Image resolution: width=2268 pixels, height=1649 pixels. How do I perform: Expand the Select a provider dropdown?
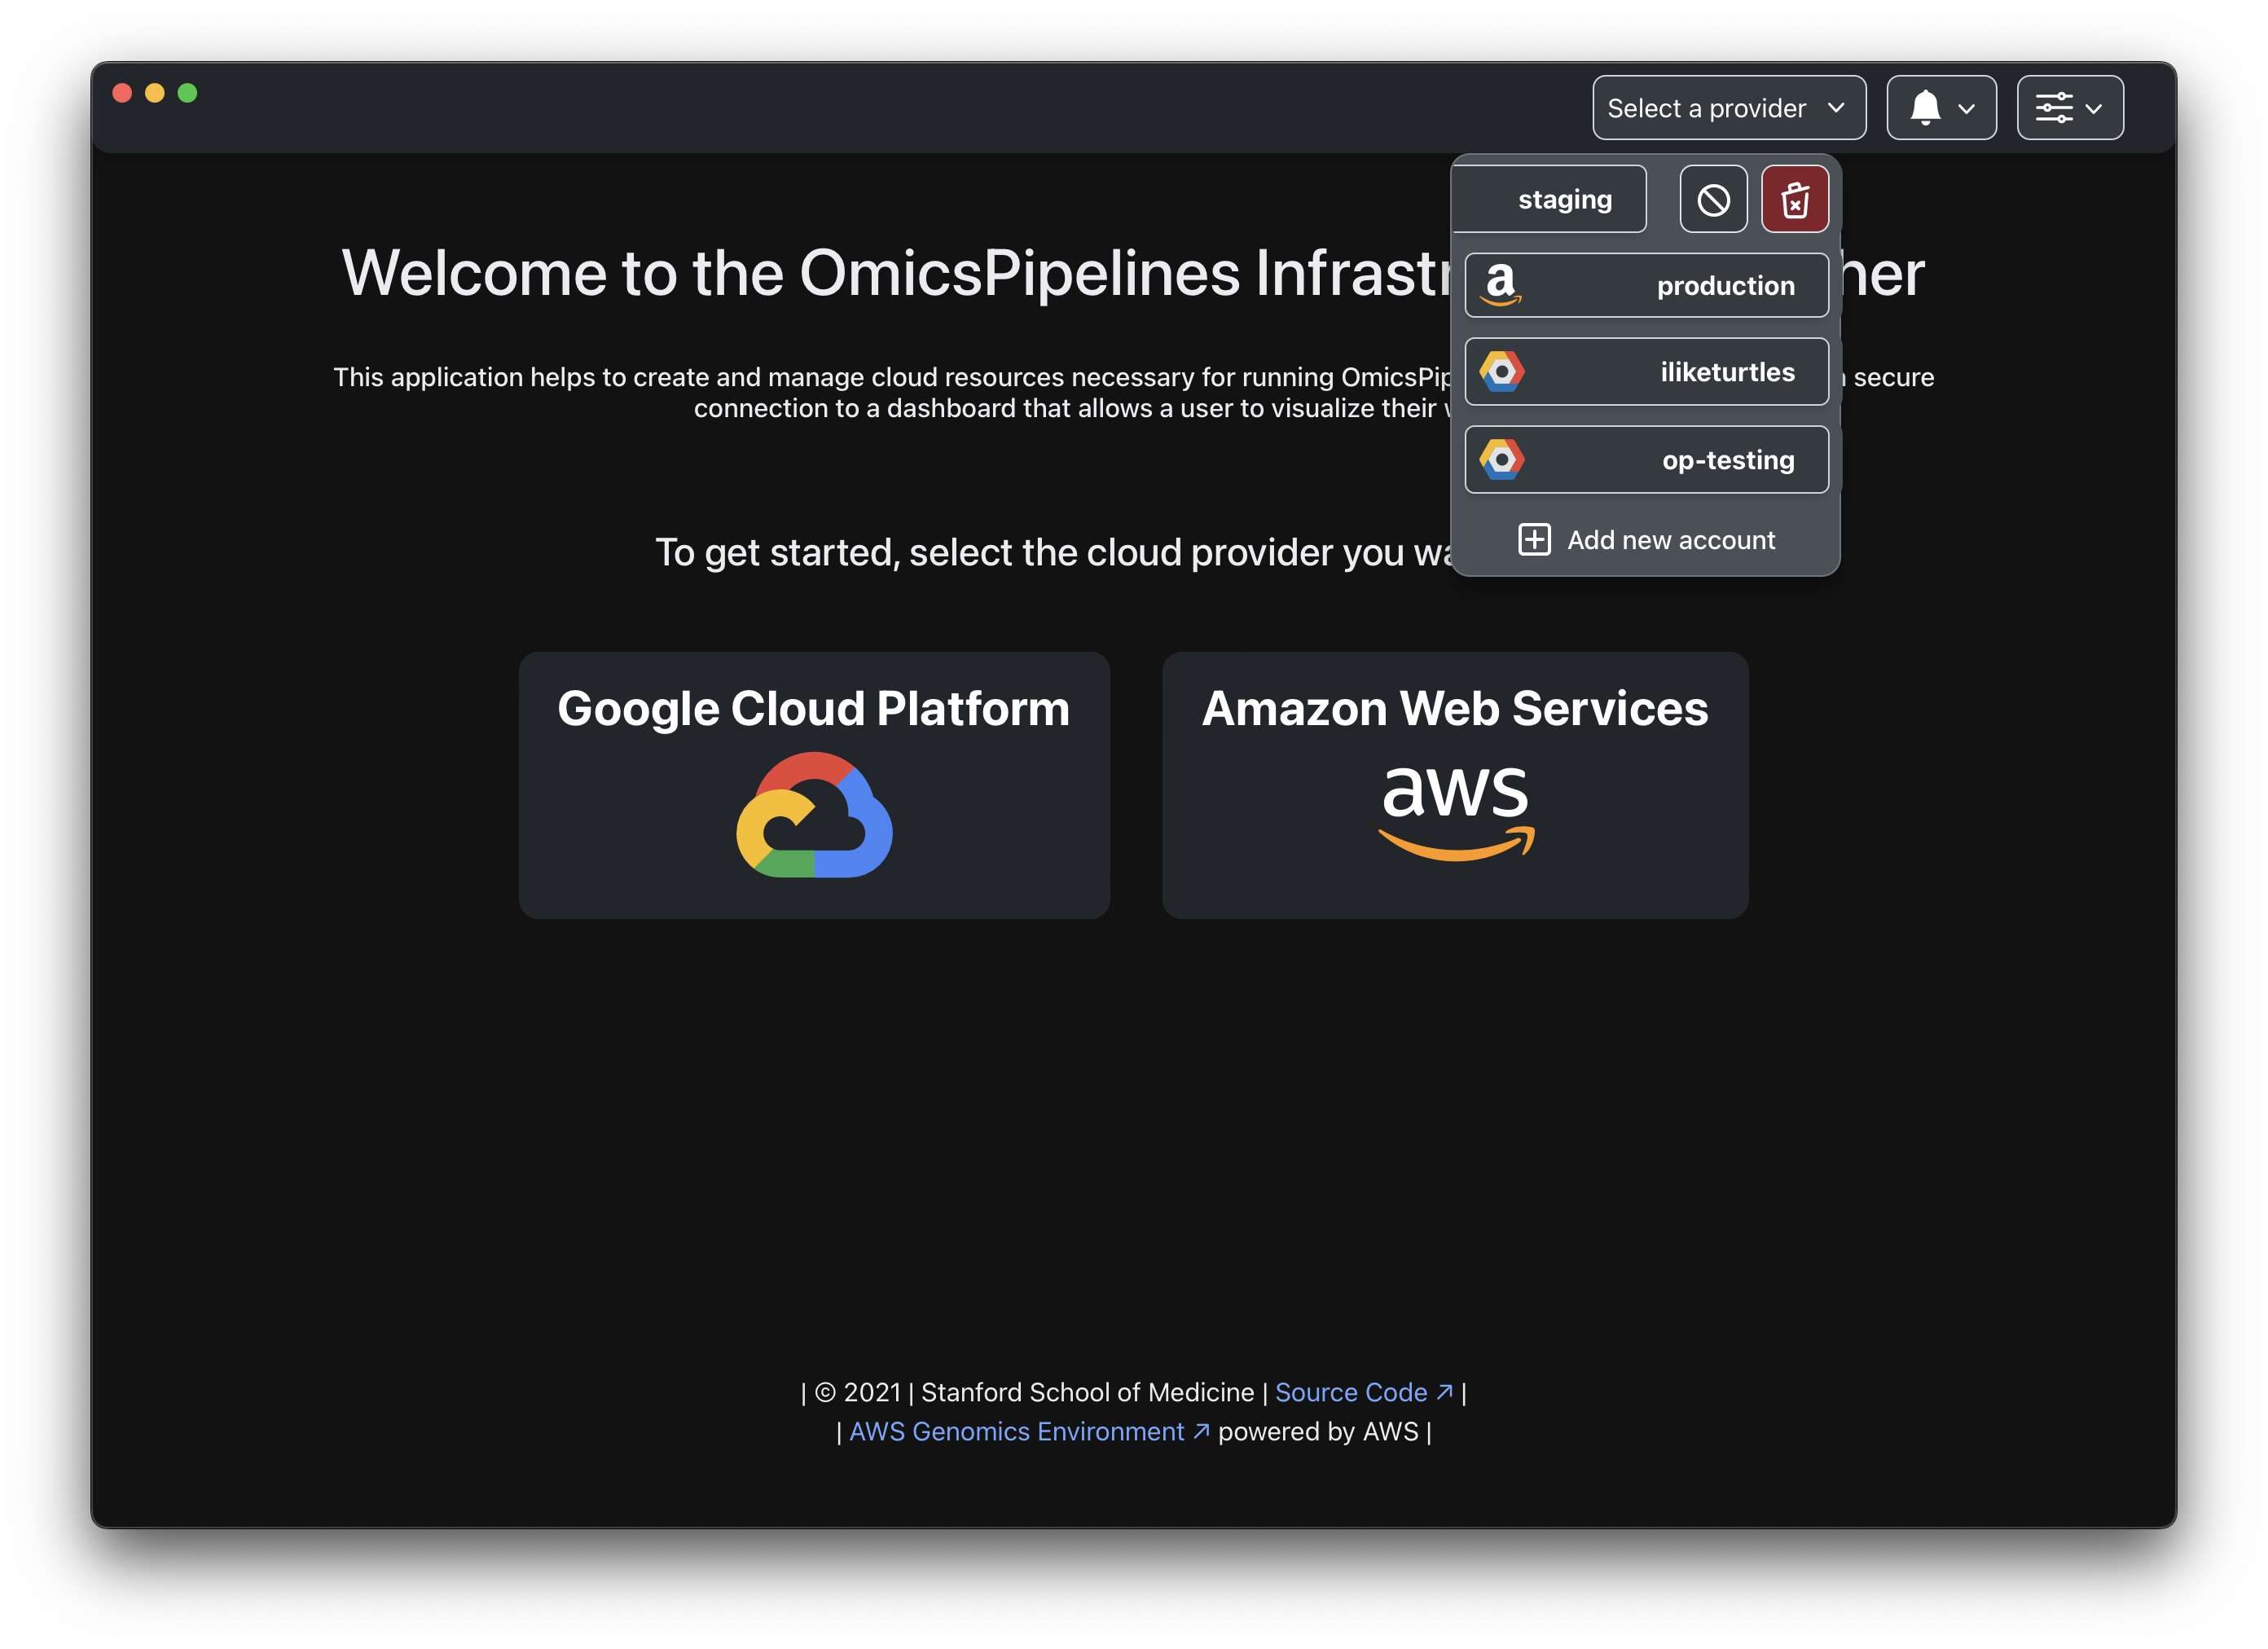(x=1727, y=108)
